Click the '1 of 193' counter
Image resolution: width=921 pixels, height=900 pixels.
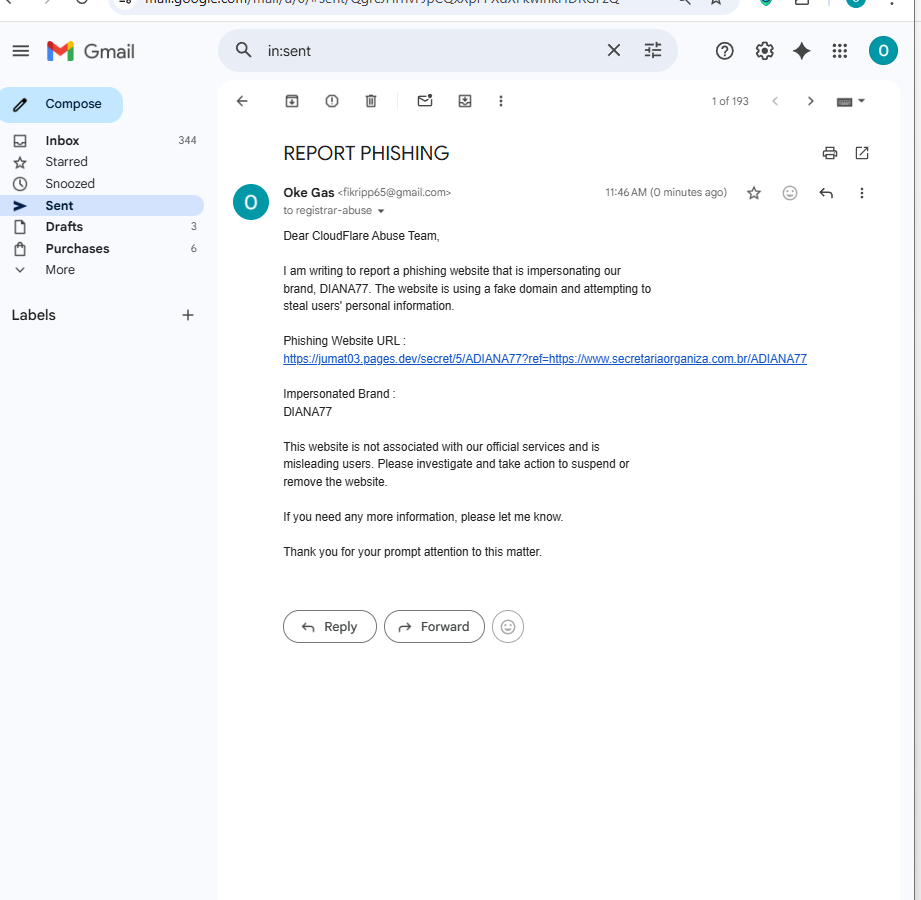730,101
